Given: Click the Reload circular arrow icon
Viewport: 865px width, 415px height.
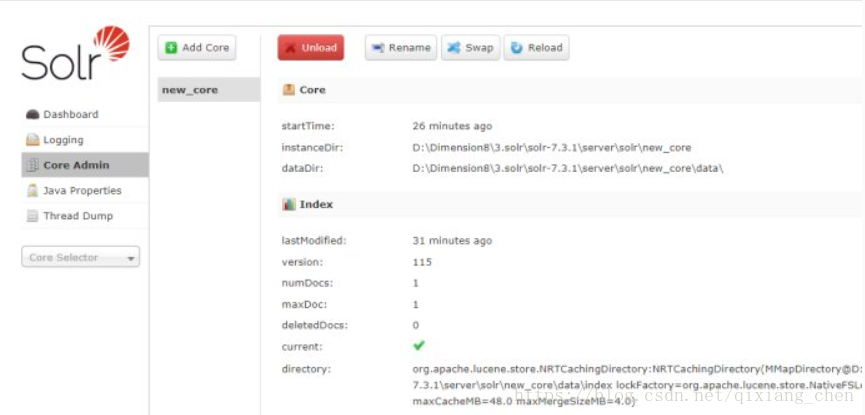Looking at the screenshot, I should 516,48.
